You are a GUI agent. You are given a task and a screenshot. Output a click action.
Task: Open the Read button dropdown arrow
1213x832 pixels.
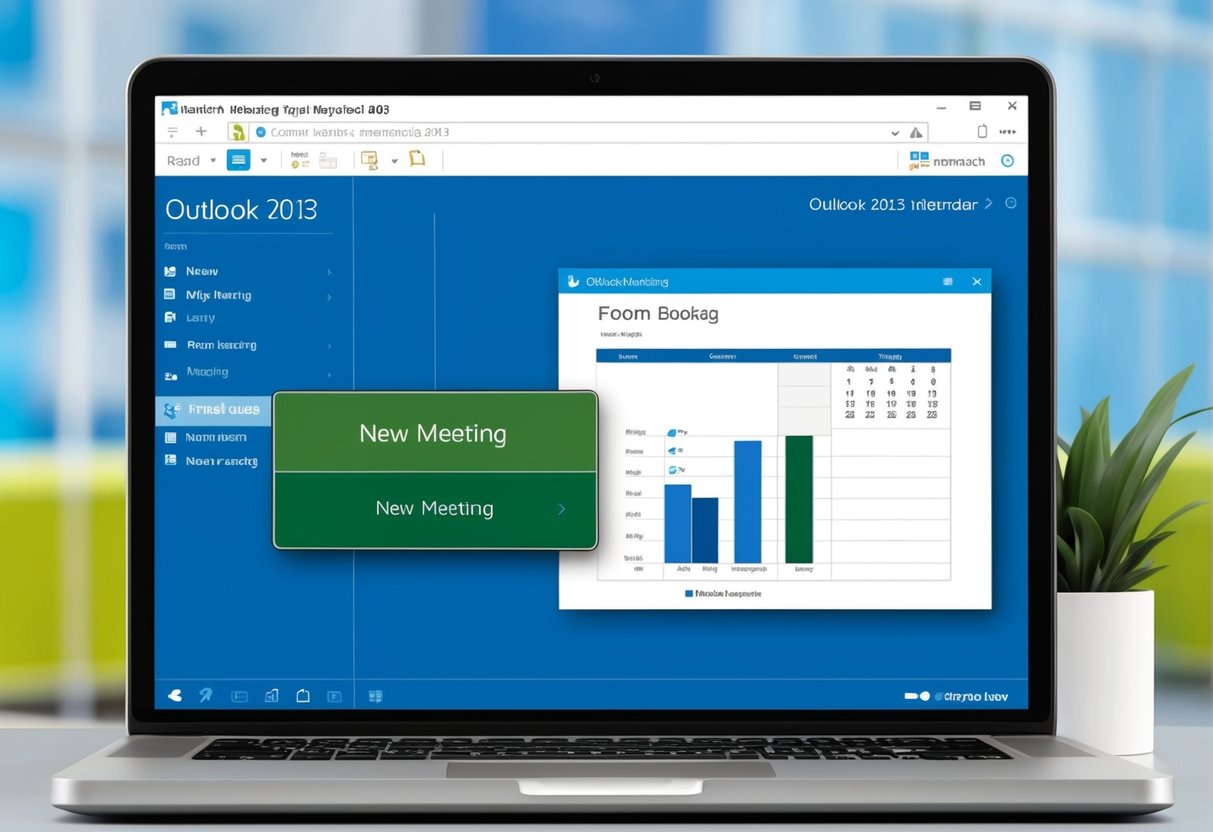pyautogui.click(x=213, y=161)
